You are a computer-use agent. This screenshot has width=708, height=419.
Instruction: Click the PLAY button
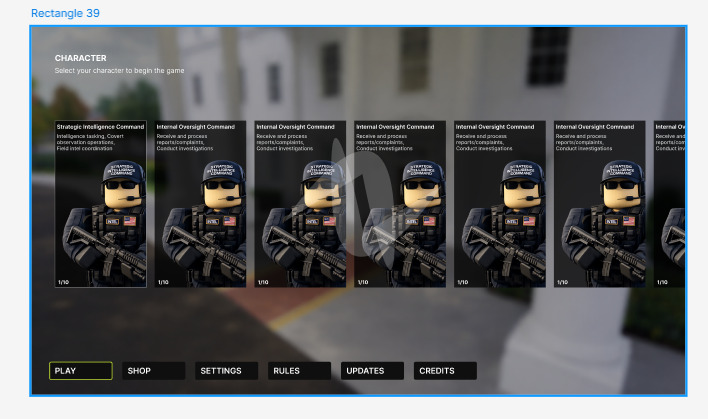[x=81, y=371]
